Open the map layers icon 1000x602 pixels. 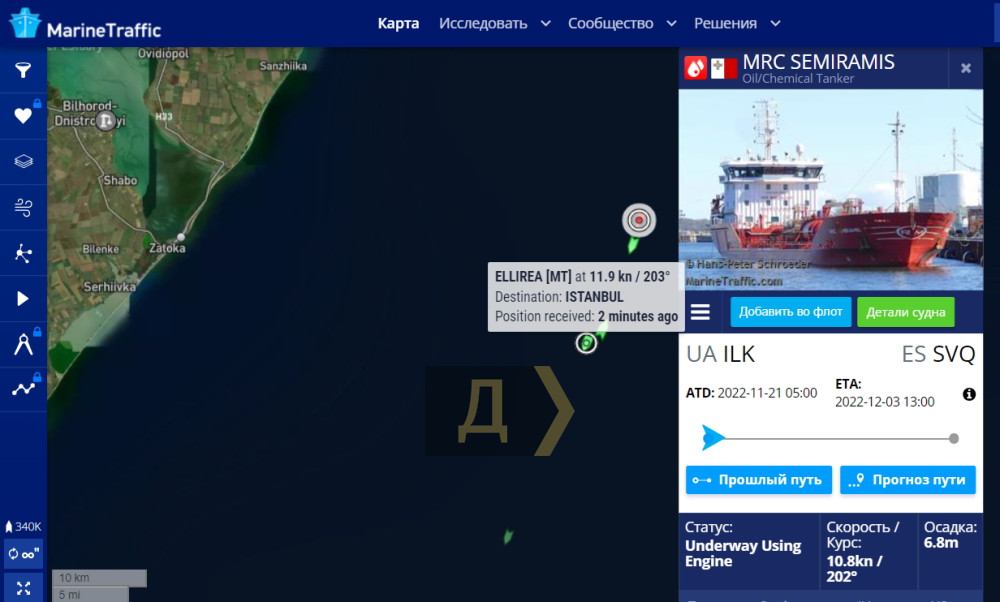pyautogui.click(x=23, y=161)
